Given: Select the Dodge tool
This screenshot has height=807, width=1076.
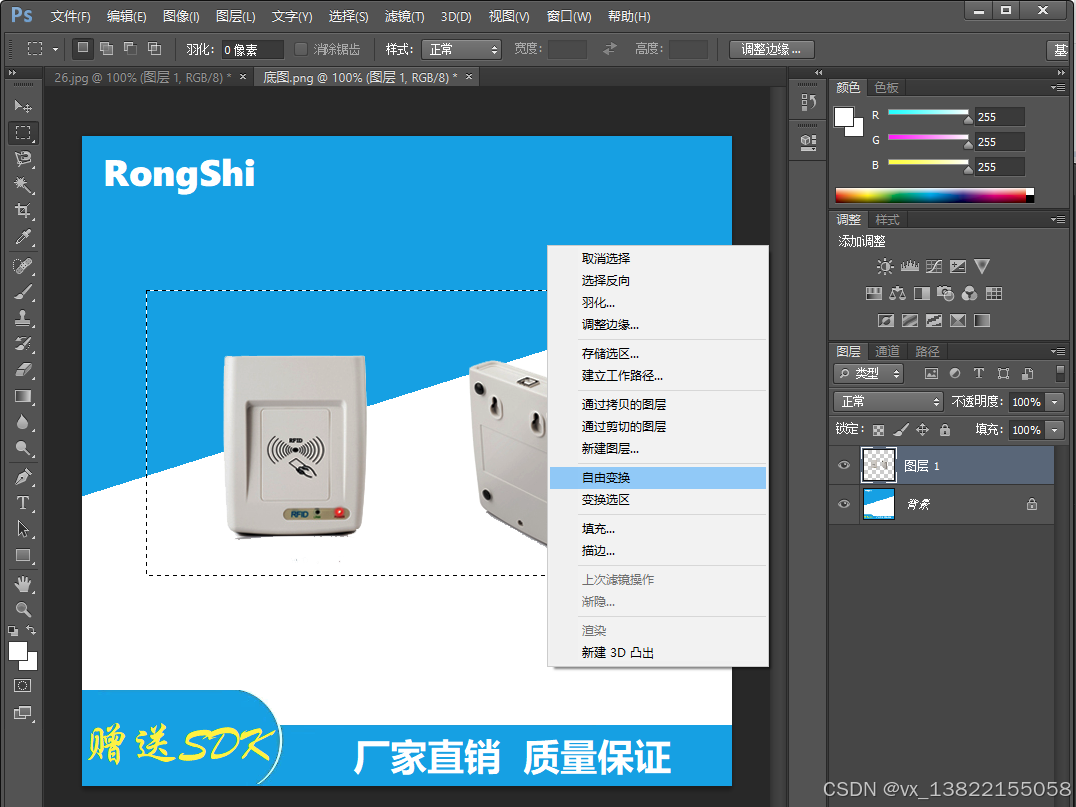Looking at the screenshot, I should (x=23, y=448).
